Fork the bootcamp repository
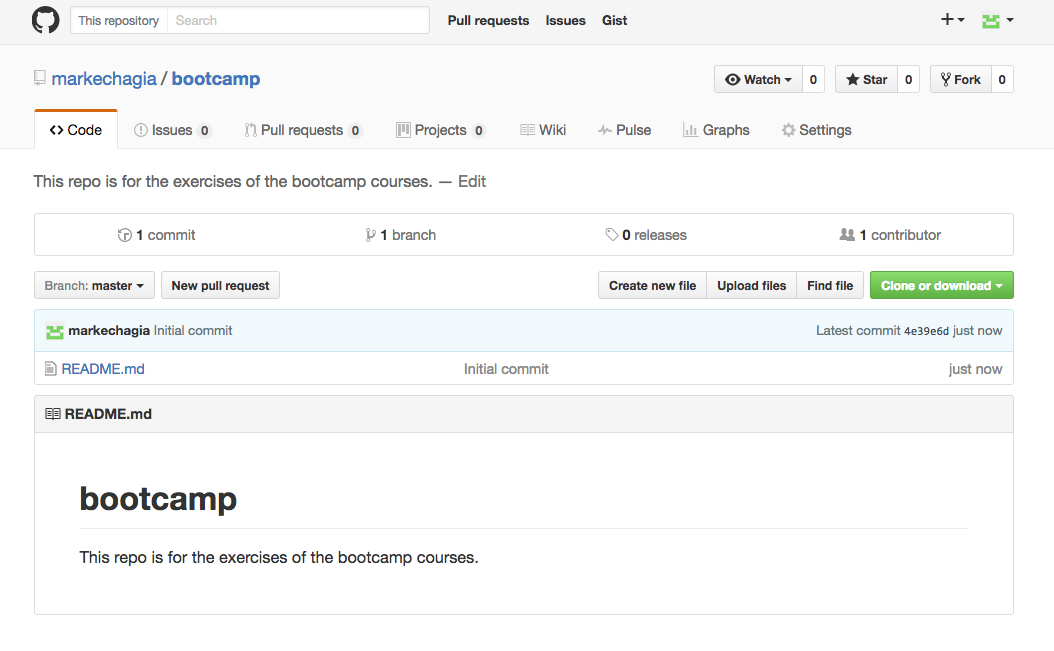Viewport: 1054px width, 651px height. [961, 79]
